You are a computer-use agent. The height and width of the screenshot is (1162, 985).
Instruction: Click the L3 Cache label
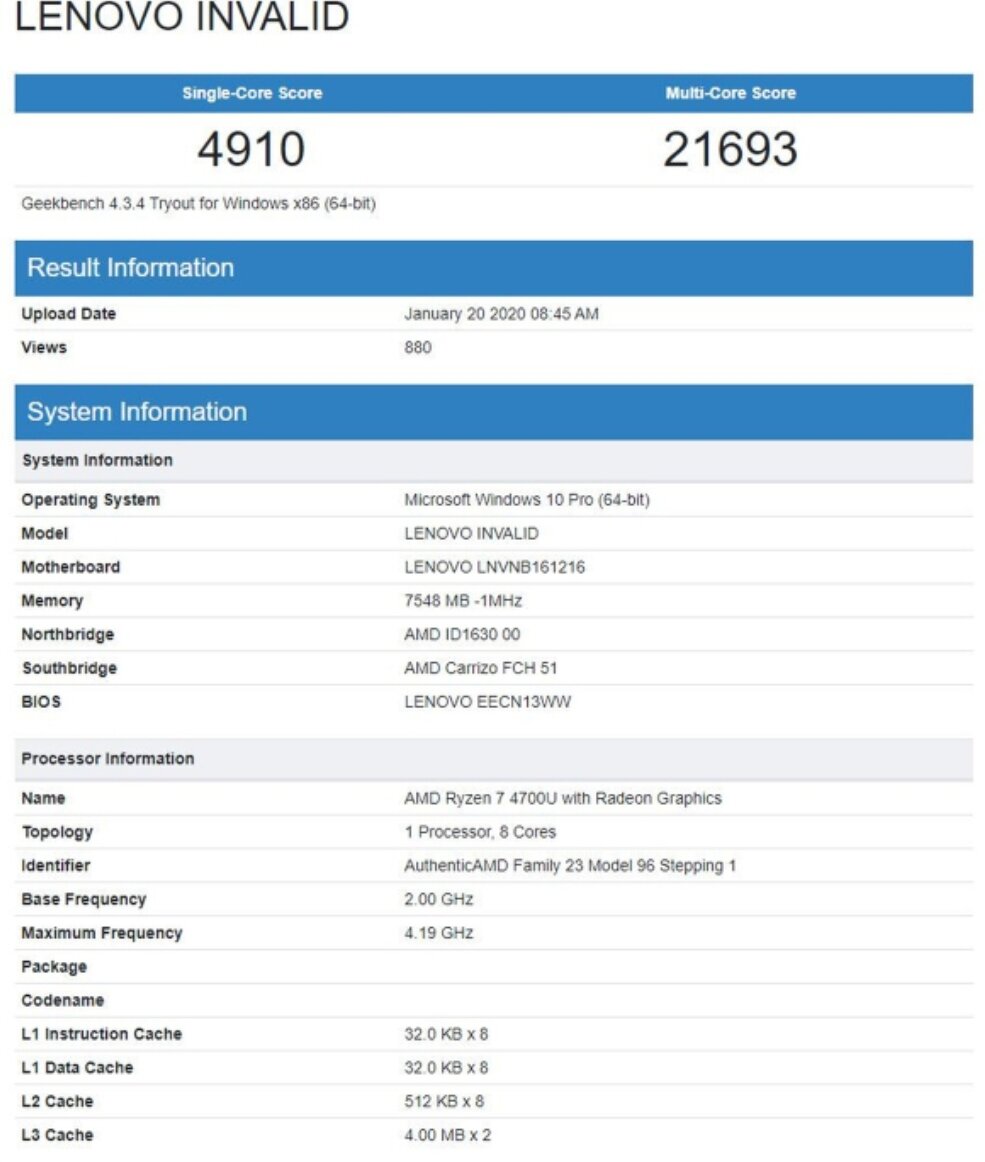coord(57,1135)
